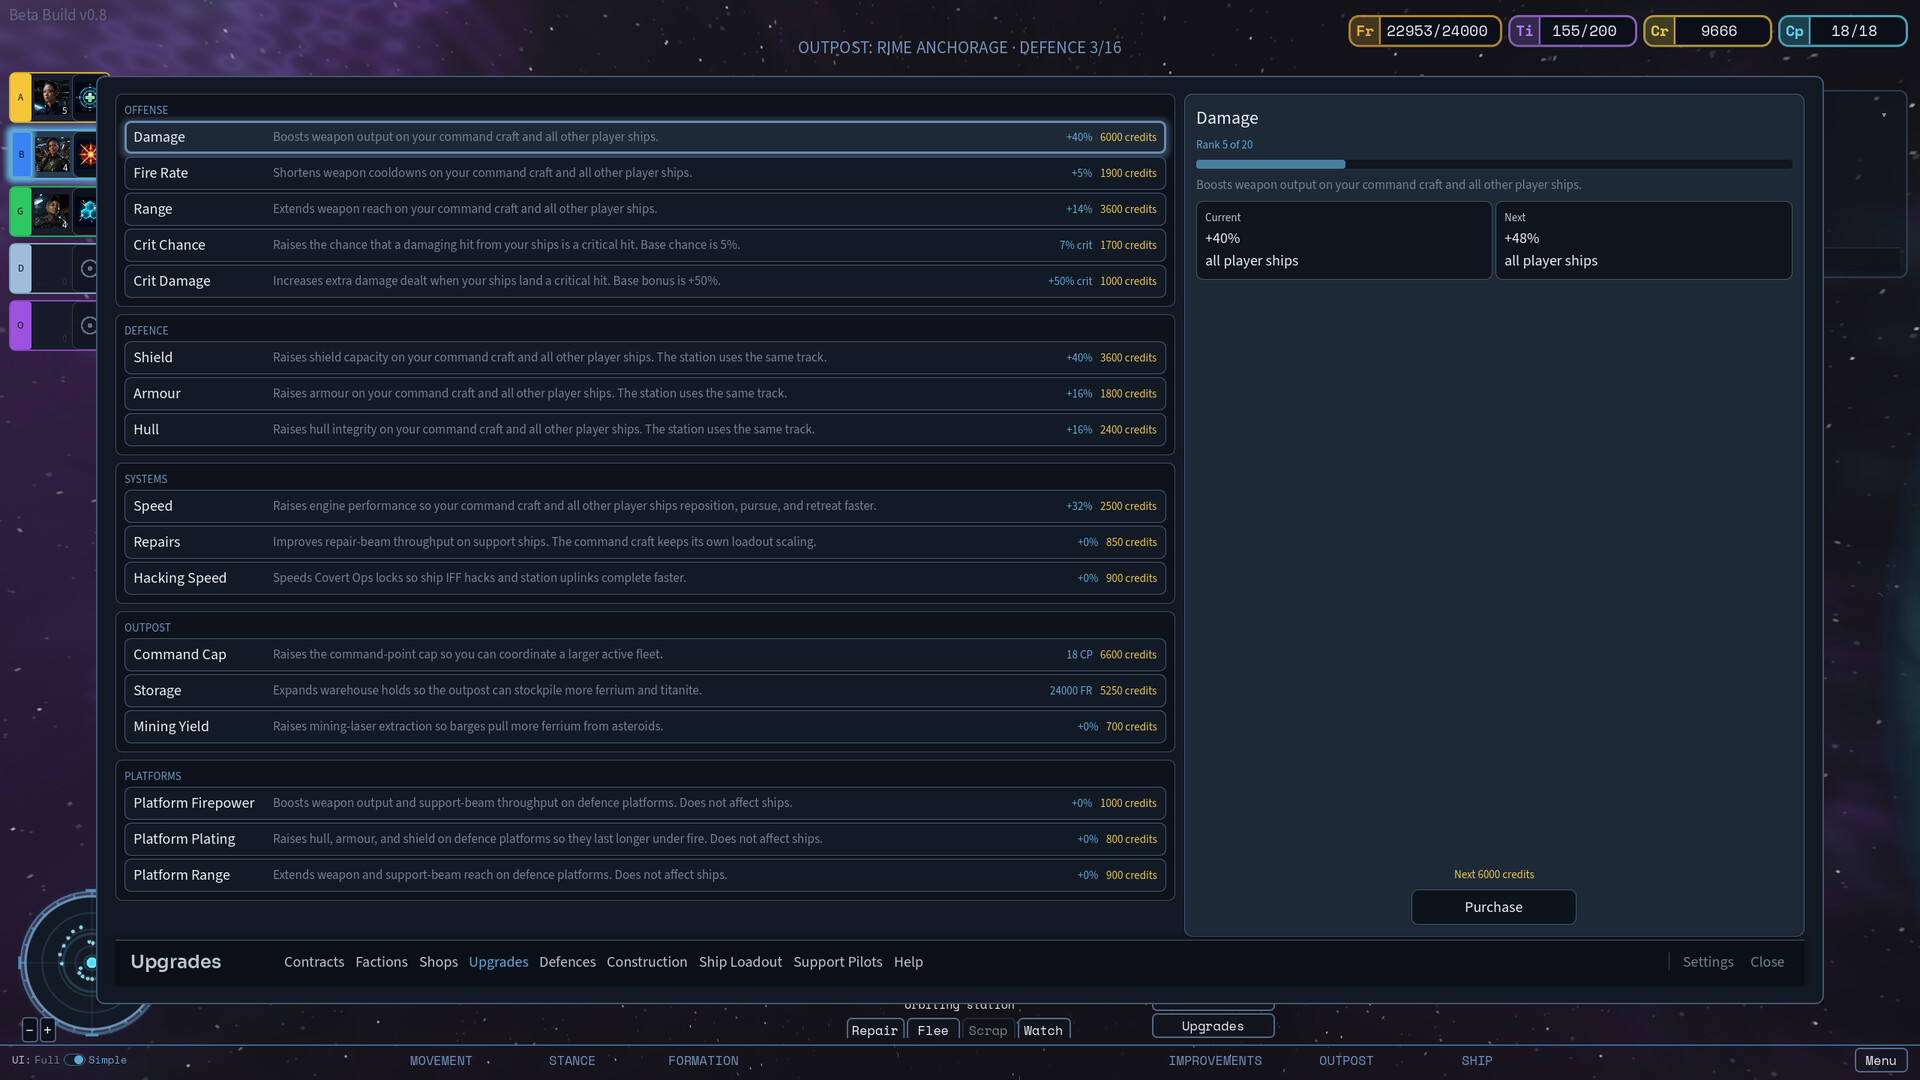The height and width of the screenshot is (1080, 1920).
Task: Select squad G pilot portrait
Action: [x=51, y=211]
